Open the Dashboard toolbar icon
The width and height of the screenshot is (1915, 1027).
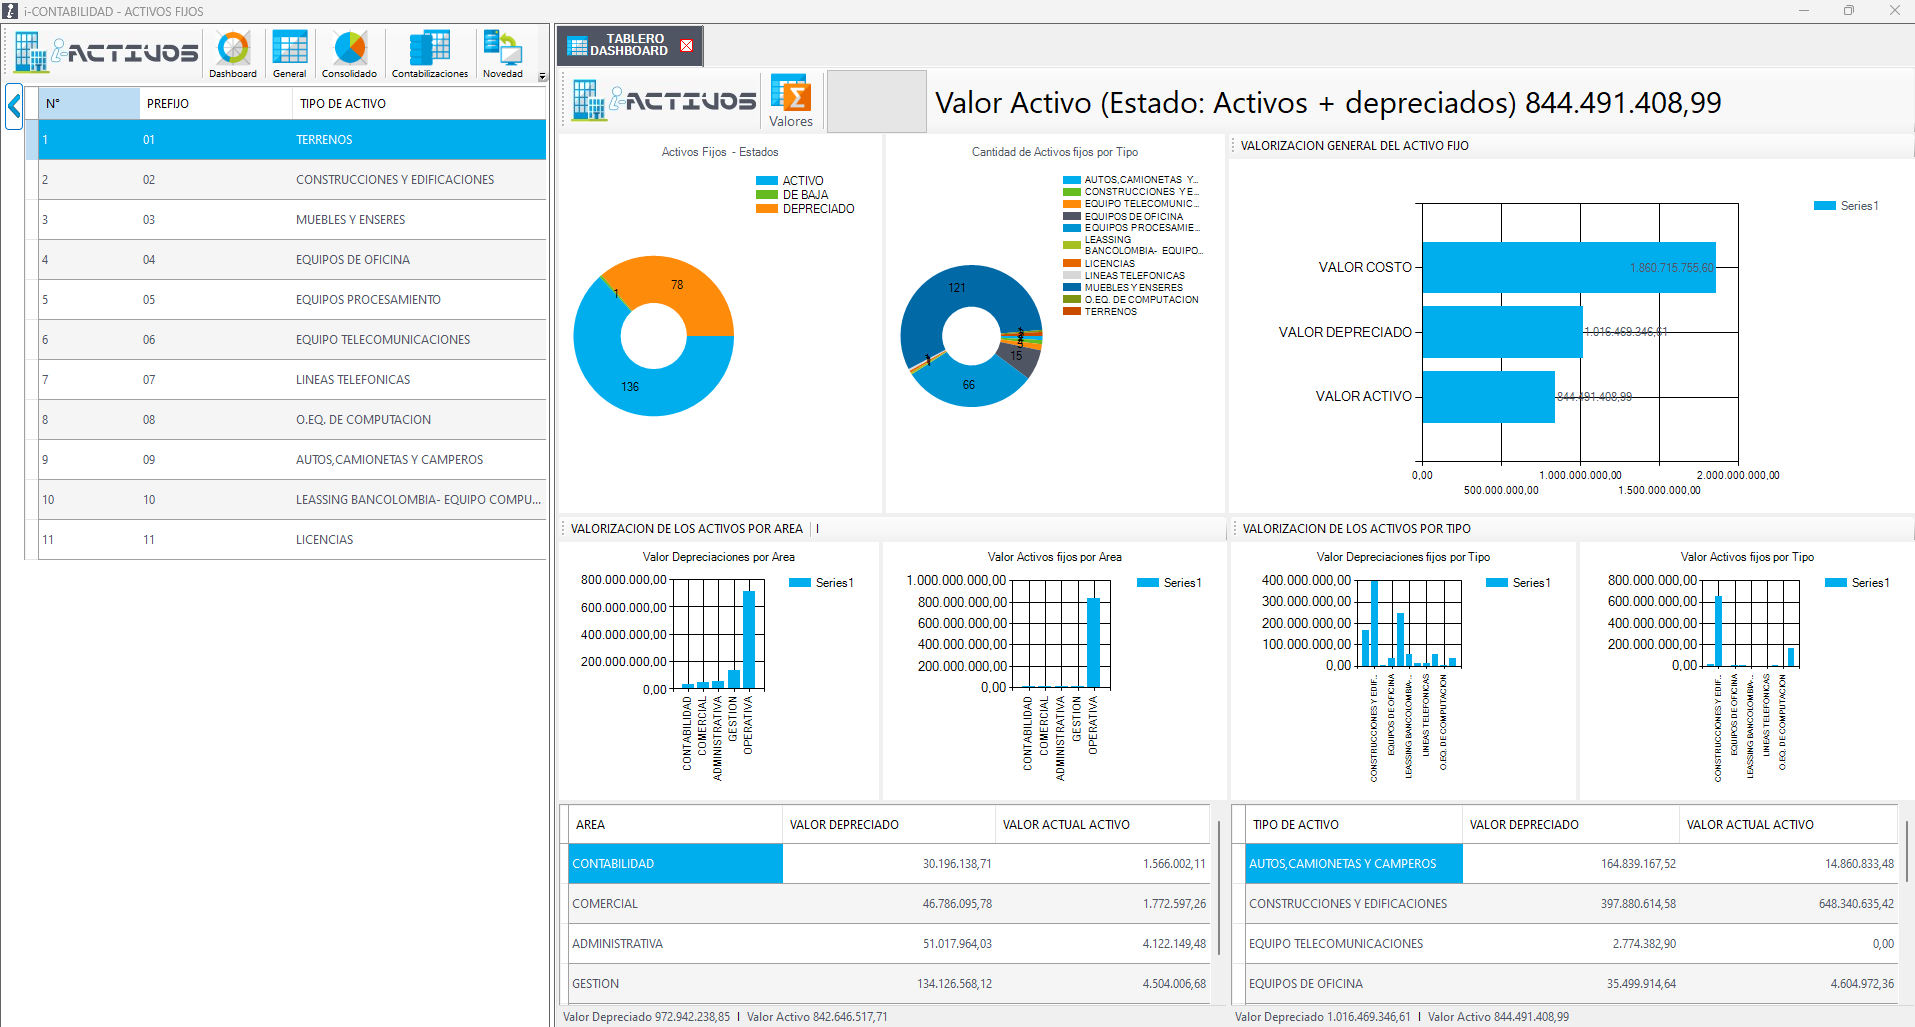pos(233,53)
